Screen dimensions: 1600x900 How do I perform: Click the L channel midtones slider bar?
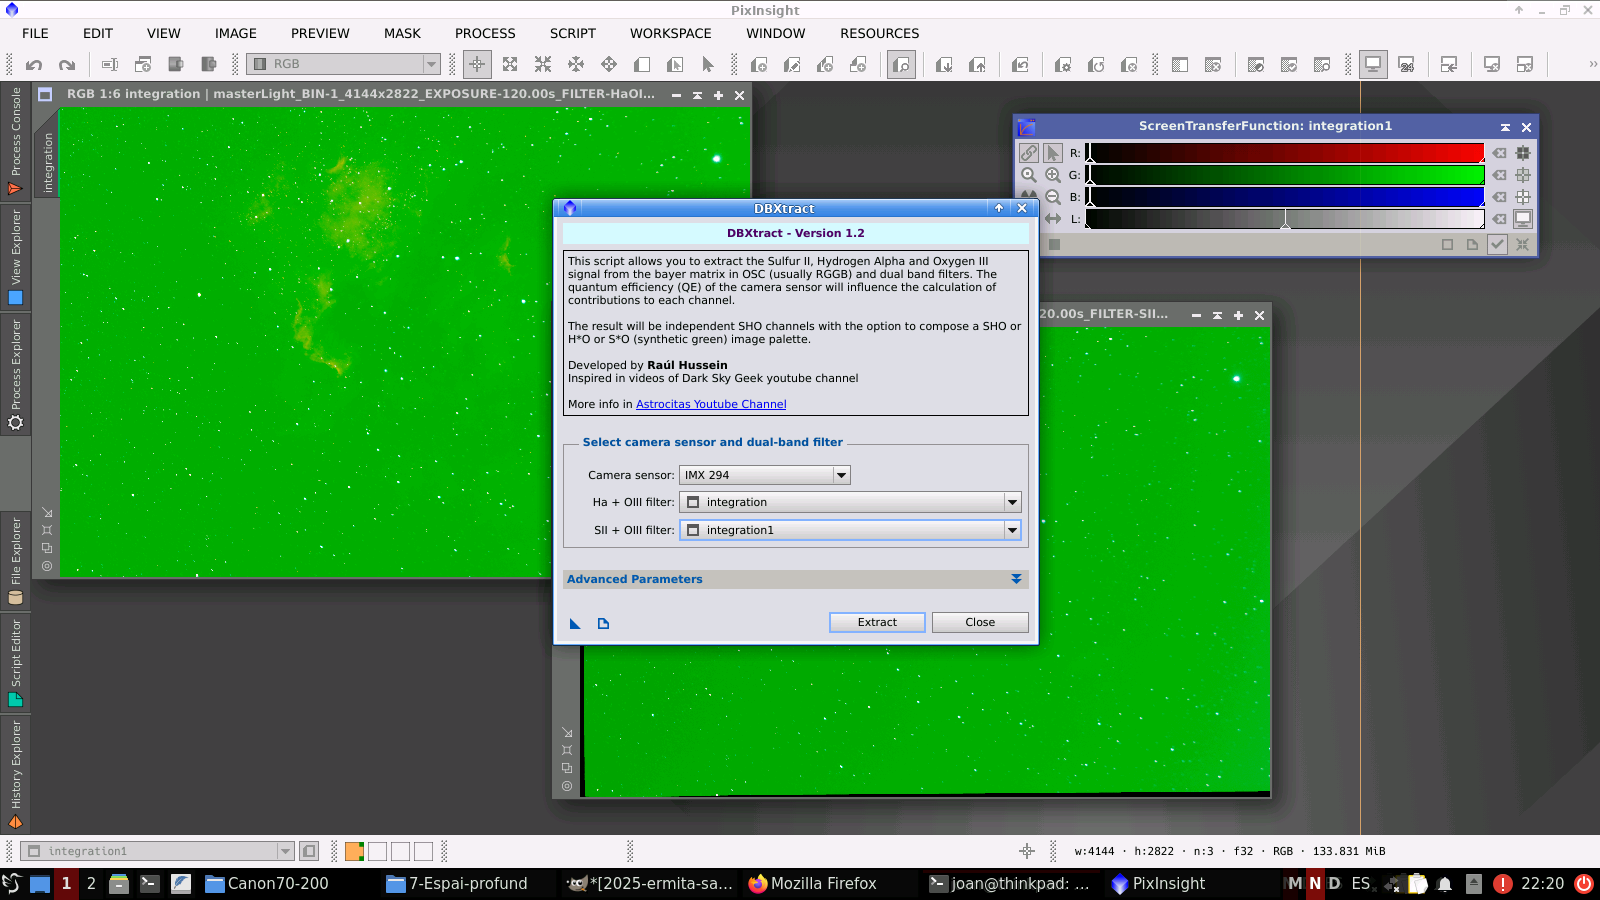pyautogui.click(x=1285, y=219)
